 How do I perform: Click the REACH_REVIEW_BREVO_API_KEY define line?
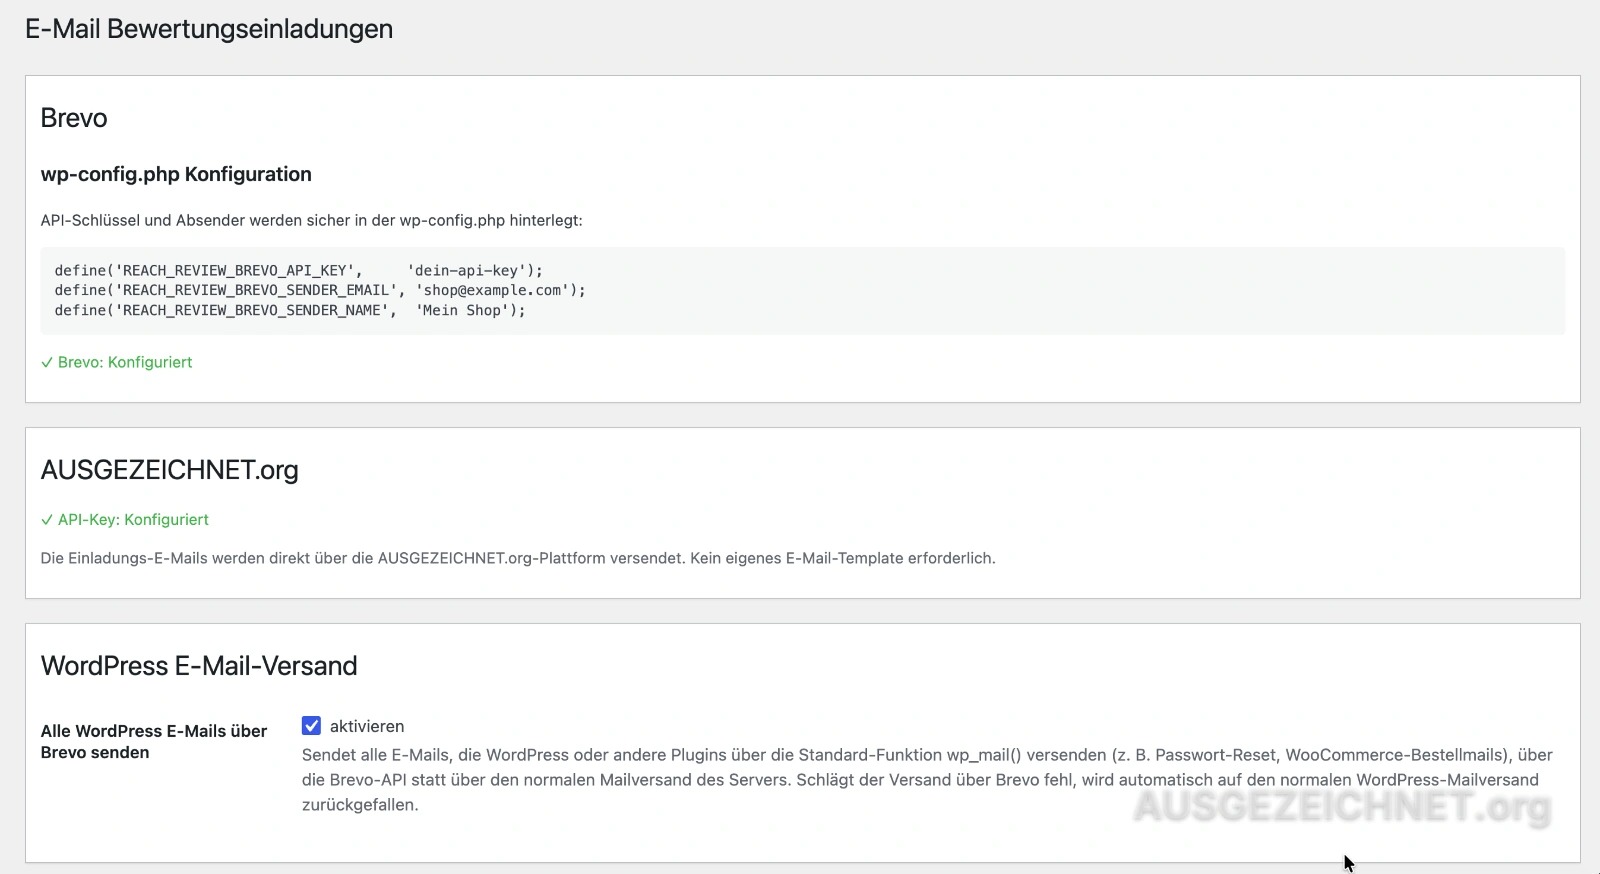[x=298, y=270]
